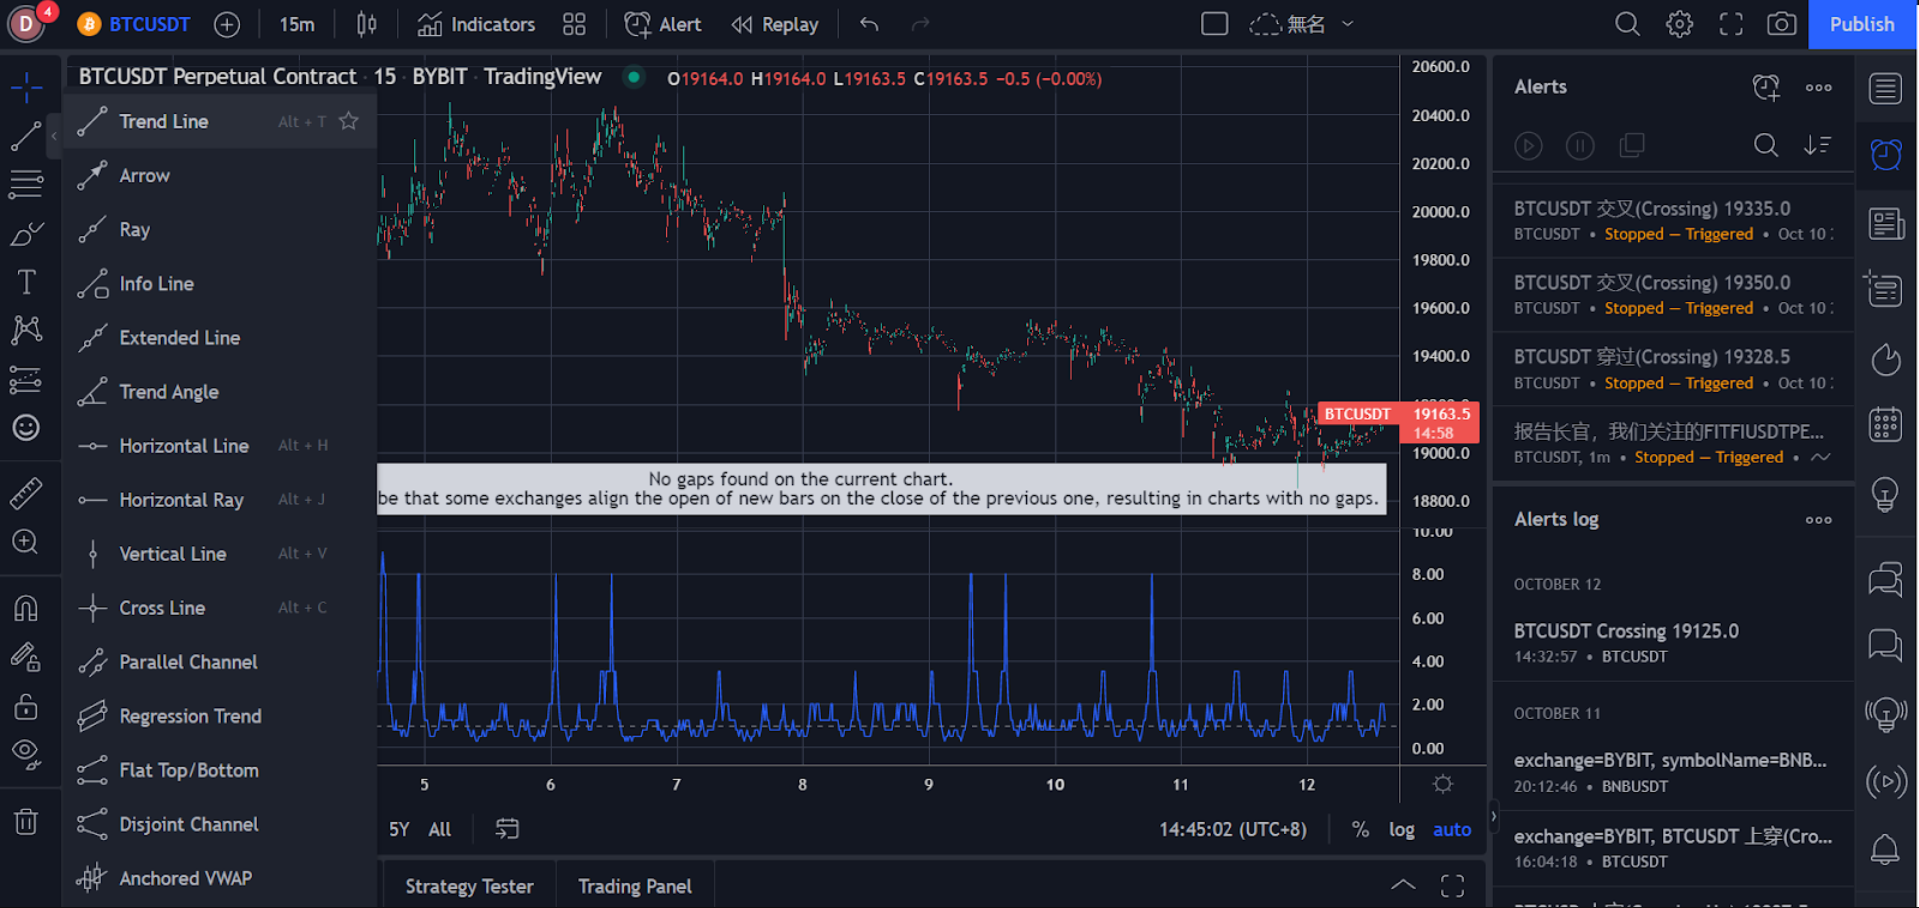Open the Indicators menu
1919x908 pixels.
click(x=476, y=24)
